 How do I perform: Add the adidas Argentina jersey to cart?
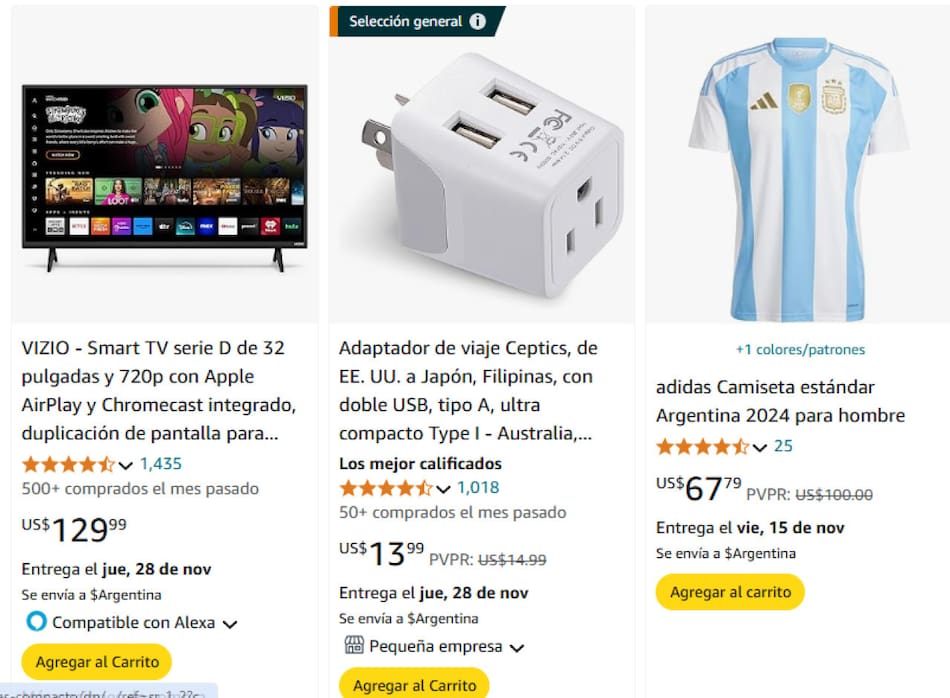click(730, 592)
